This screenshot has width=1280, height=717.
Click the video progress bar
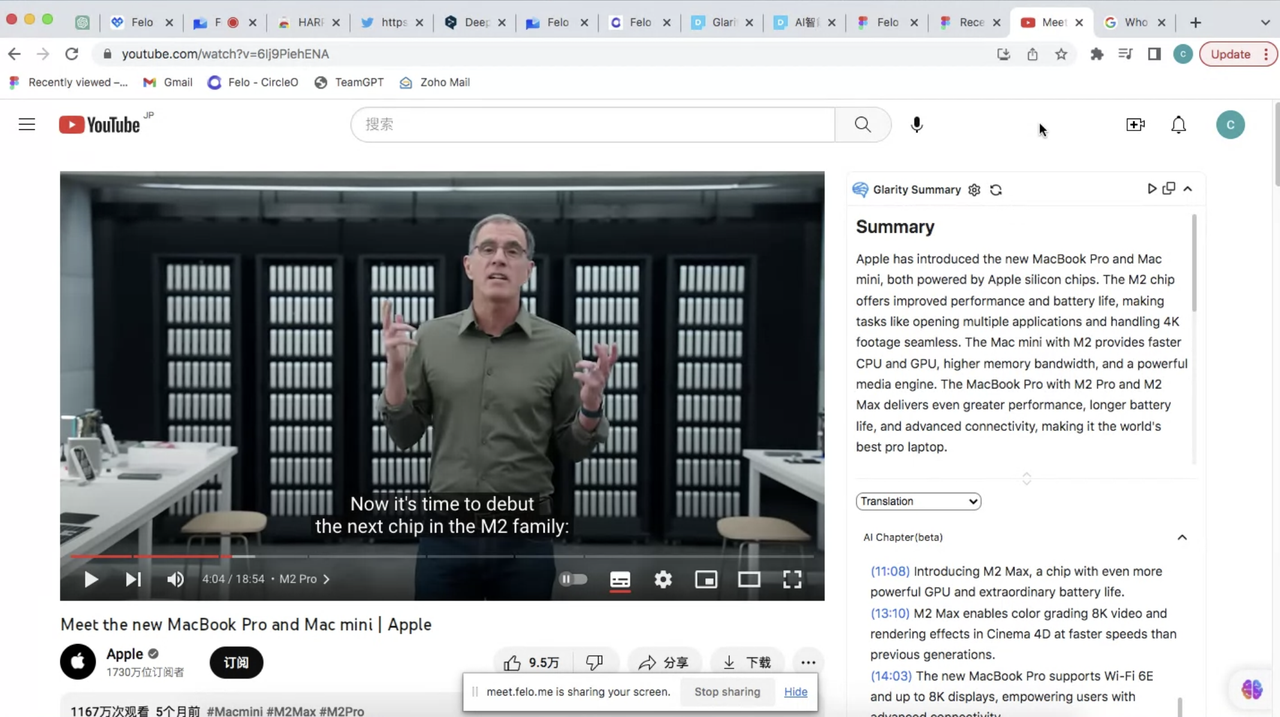[x=442, y=556]
